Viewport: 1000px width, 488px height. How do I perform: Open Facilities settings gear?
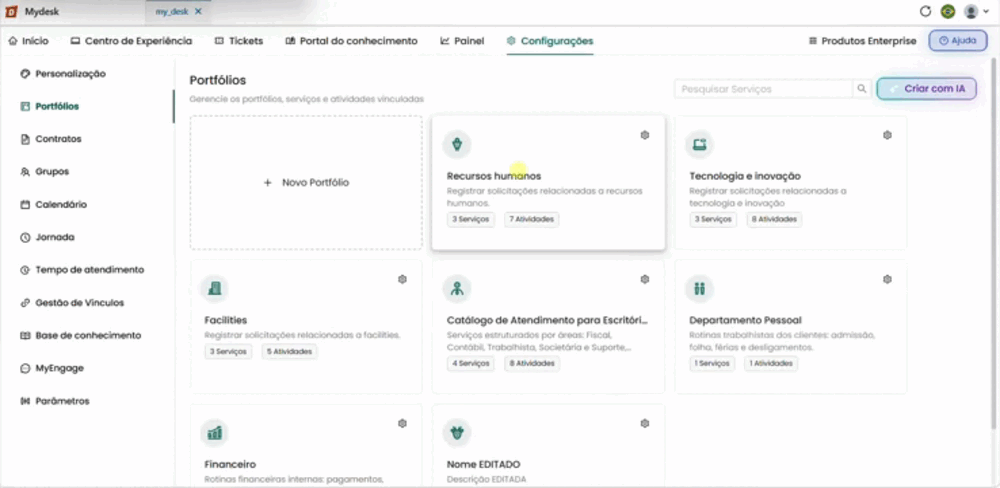(x=402, y=279)
